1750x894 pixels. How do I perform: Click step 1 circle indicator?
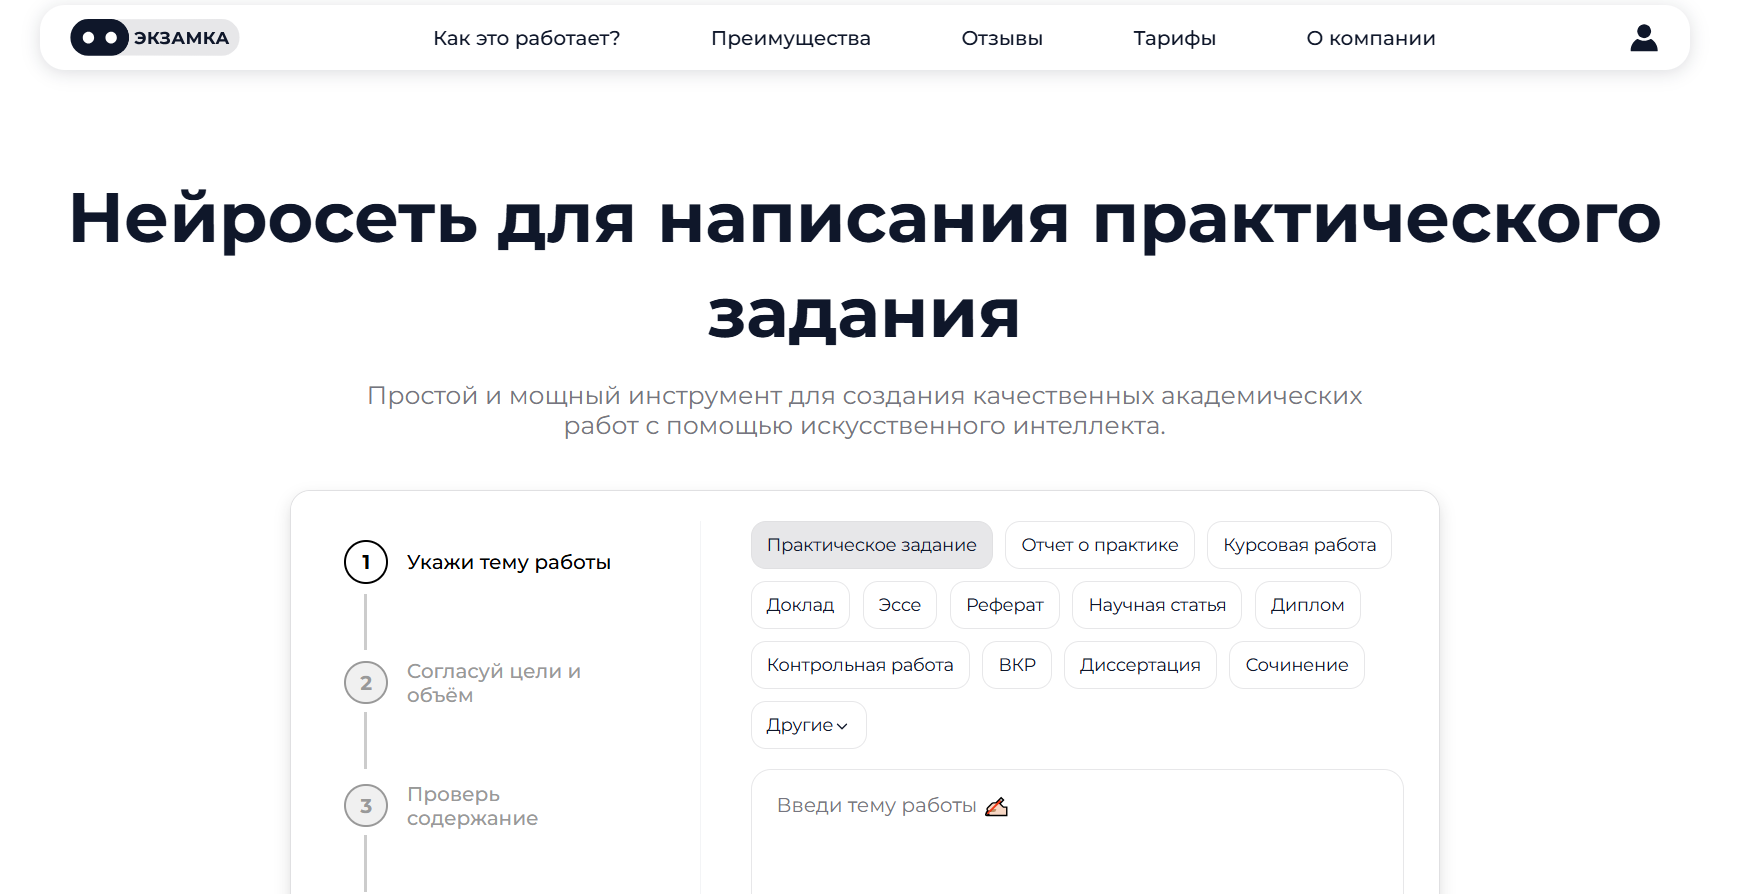click(366, 562)
